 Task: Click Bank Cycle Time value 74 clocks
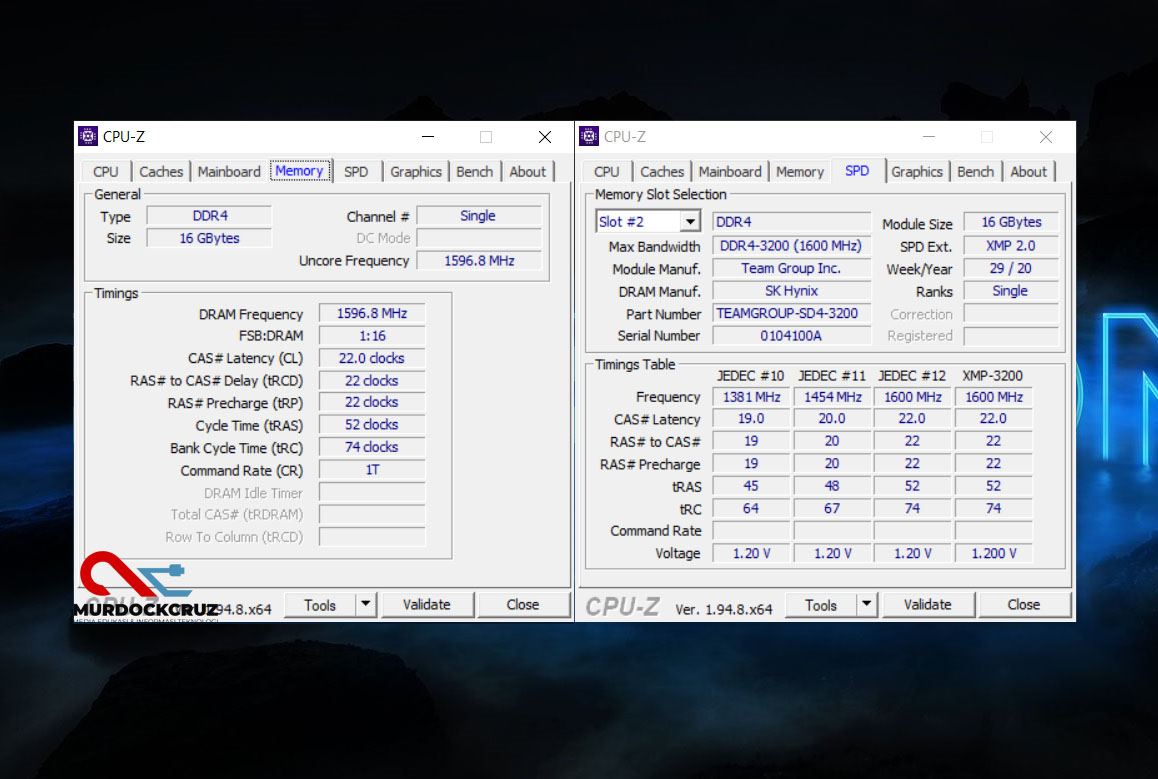coord(372,447)
